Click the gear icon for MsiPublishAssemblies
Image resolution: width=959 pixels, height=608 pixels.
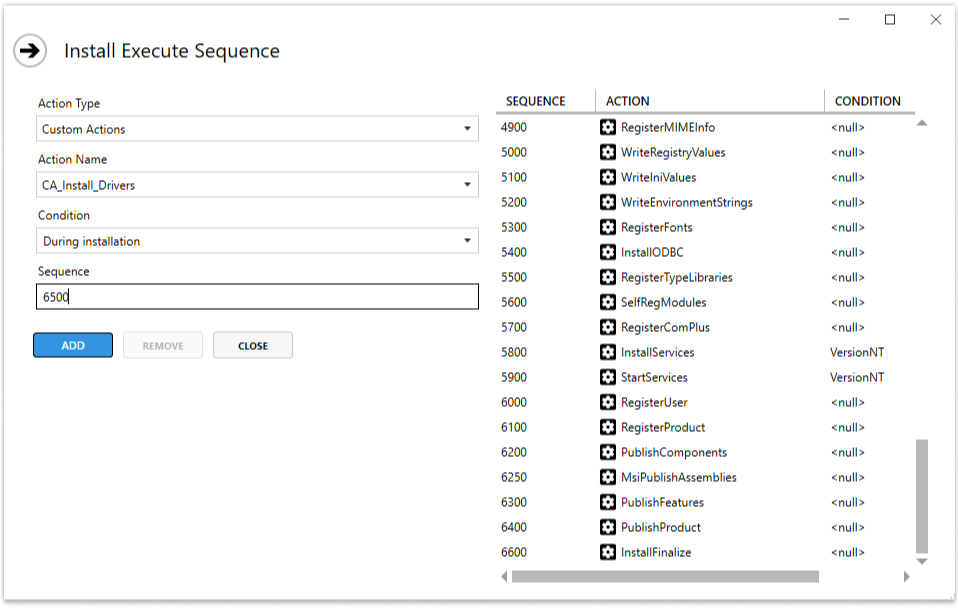[x=607, y=477]
